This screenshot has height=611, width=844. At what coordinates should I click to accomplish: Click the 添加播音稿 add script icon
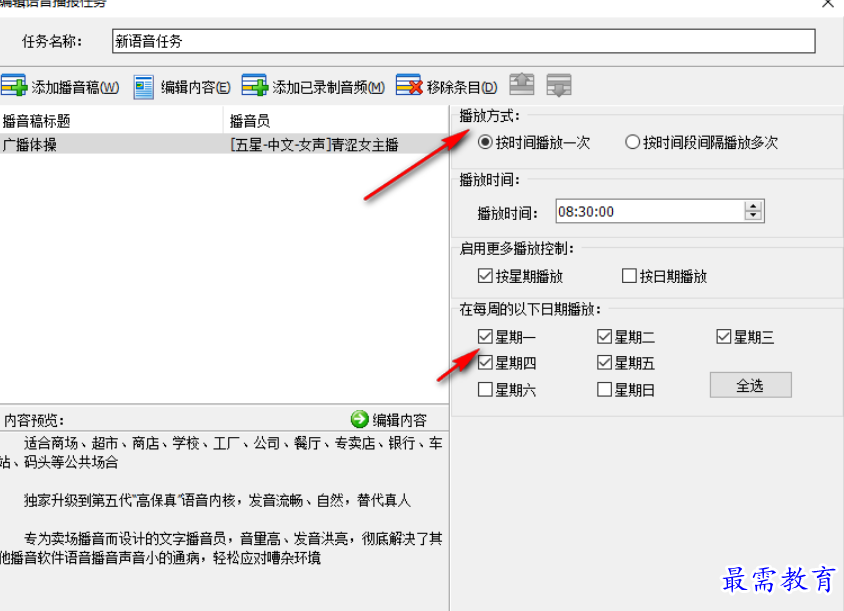(x=14, y=86)
